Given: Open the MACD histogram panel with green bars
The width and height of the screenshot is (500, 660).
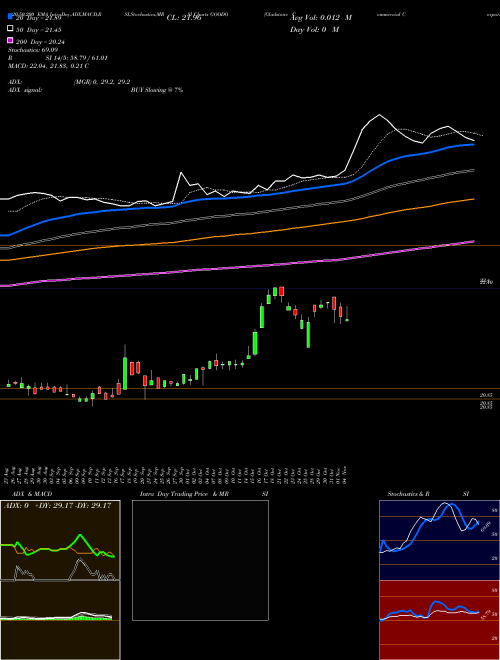Looking at the screenshot, I should 60,620.
